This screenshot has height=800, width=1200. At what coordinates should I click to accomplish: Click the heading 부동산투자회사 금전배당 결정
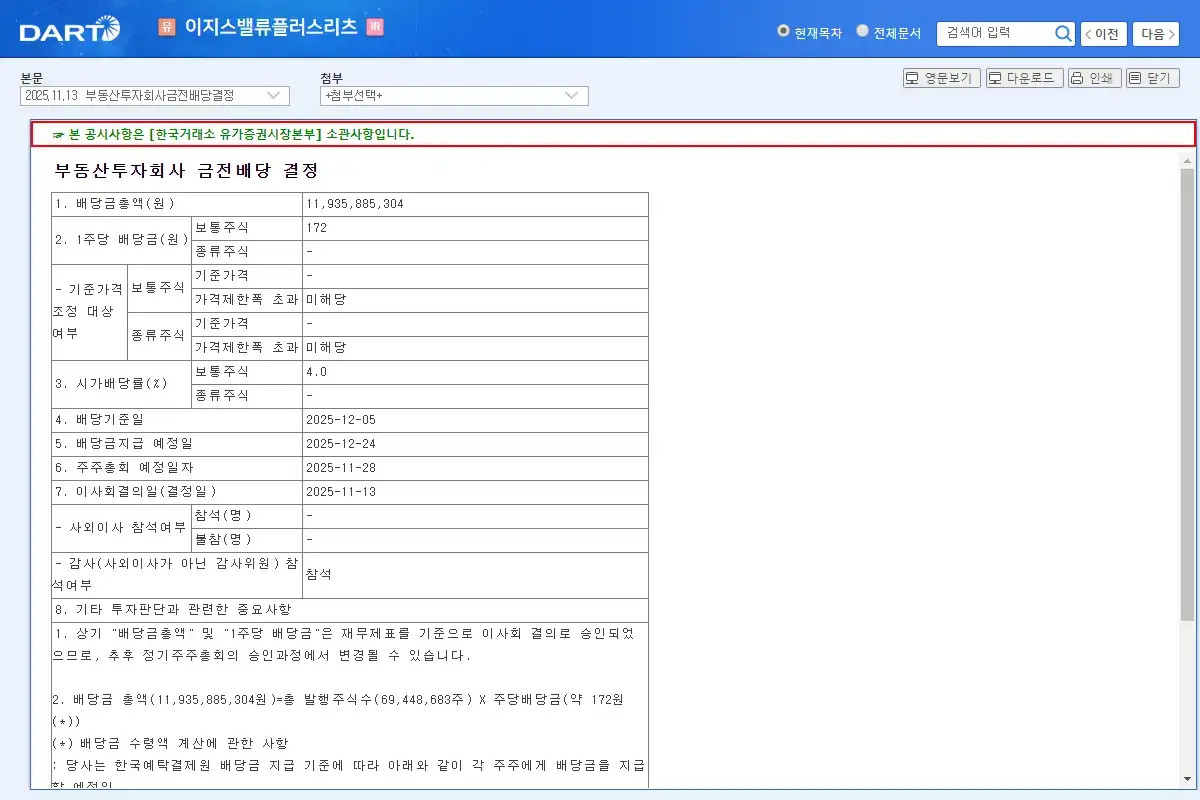187,171
